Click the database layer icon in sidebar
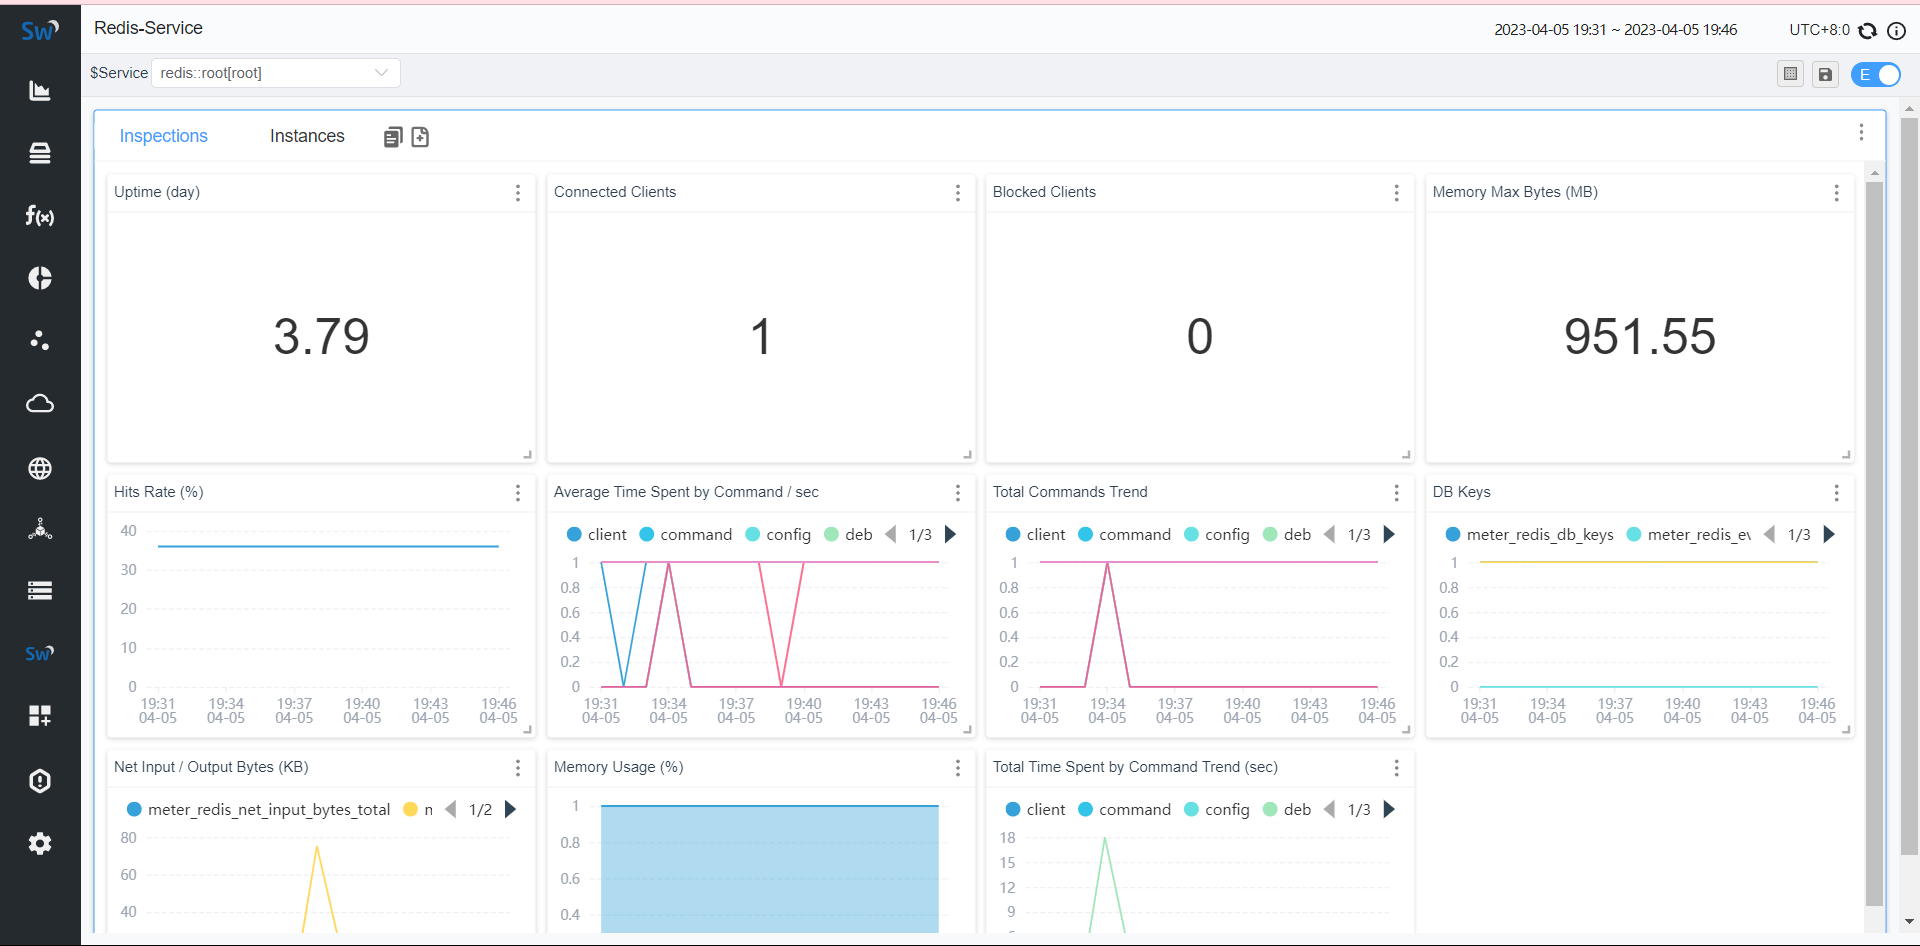The height and width of the screenshot is (946, 1920). click(40, 153)
